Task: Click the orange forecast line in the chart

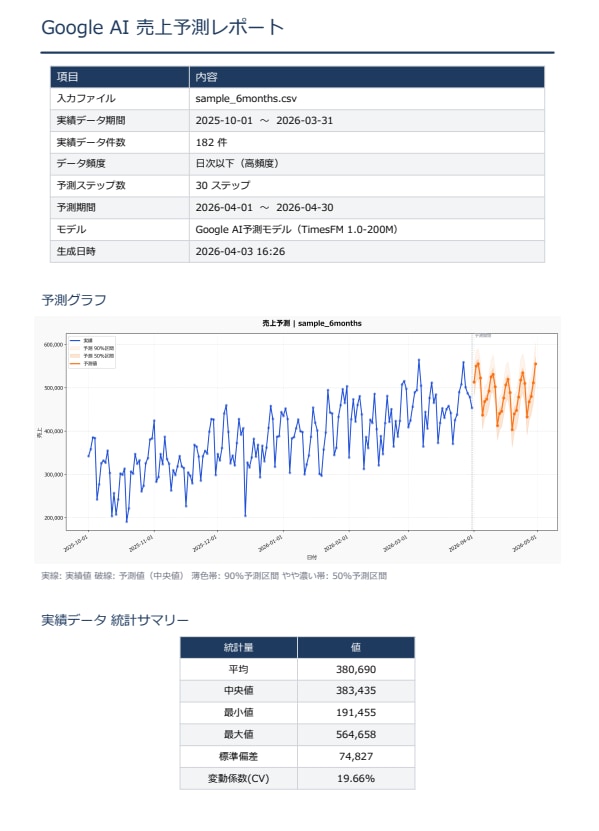Action: (505, 397)
